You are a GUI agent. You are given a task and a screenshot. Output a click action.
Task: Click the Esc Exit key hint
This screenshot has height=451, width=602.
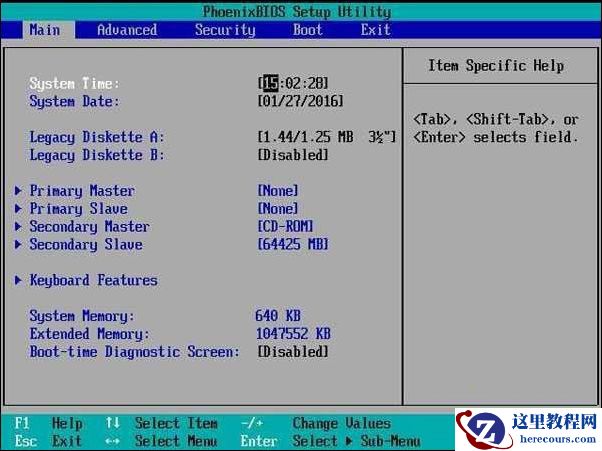48,441
